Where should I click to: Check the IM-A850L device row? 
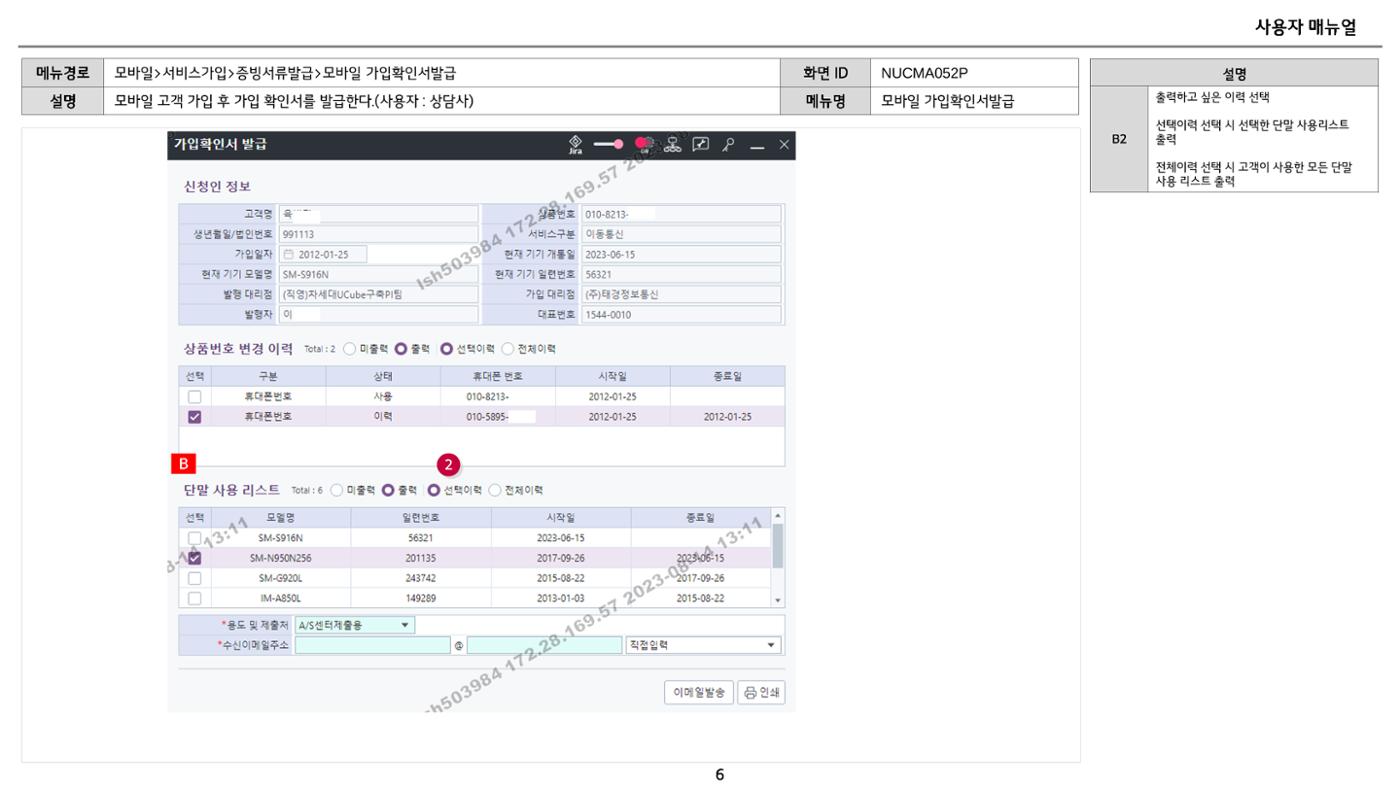click(x=195, y=598)
